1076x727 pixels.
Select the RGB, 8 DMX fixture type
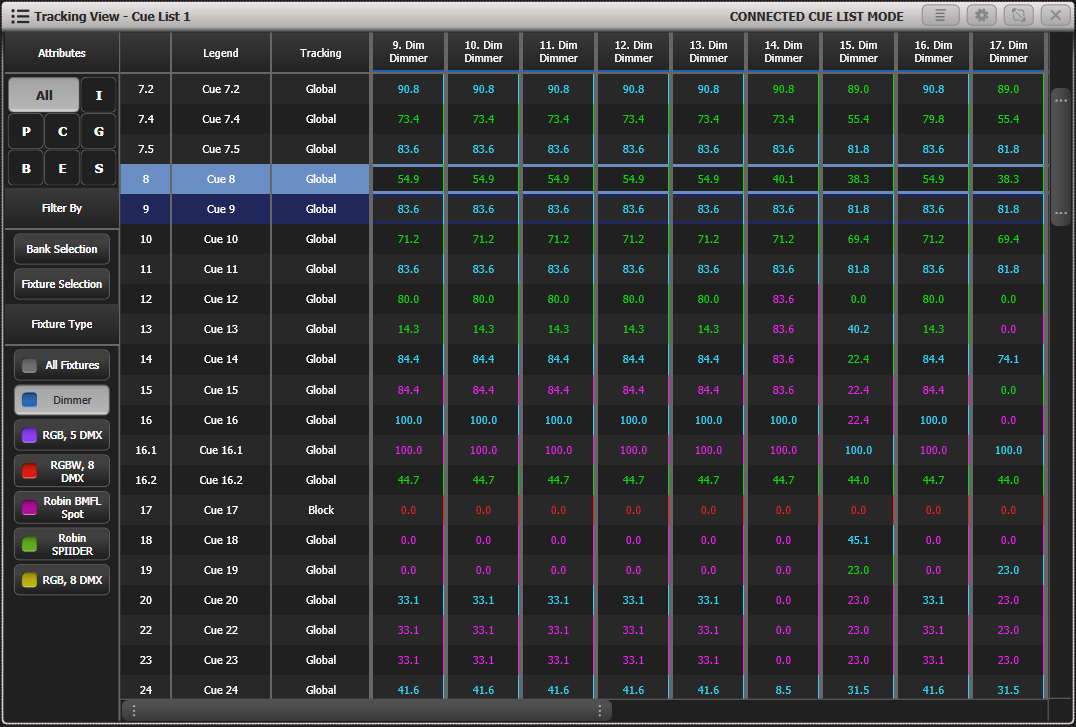coord(61,579)
